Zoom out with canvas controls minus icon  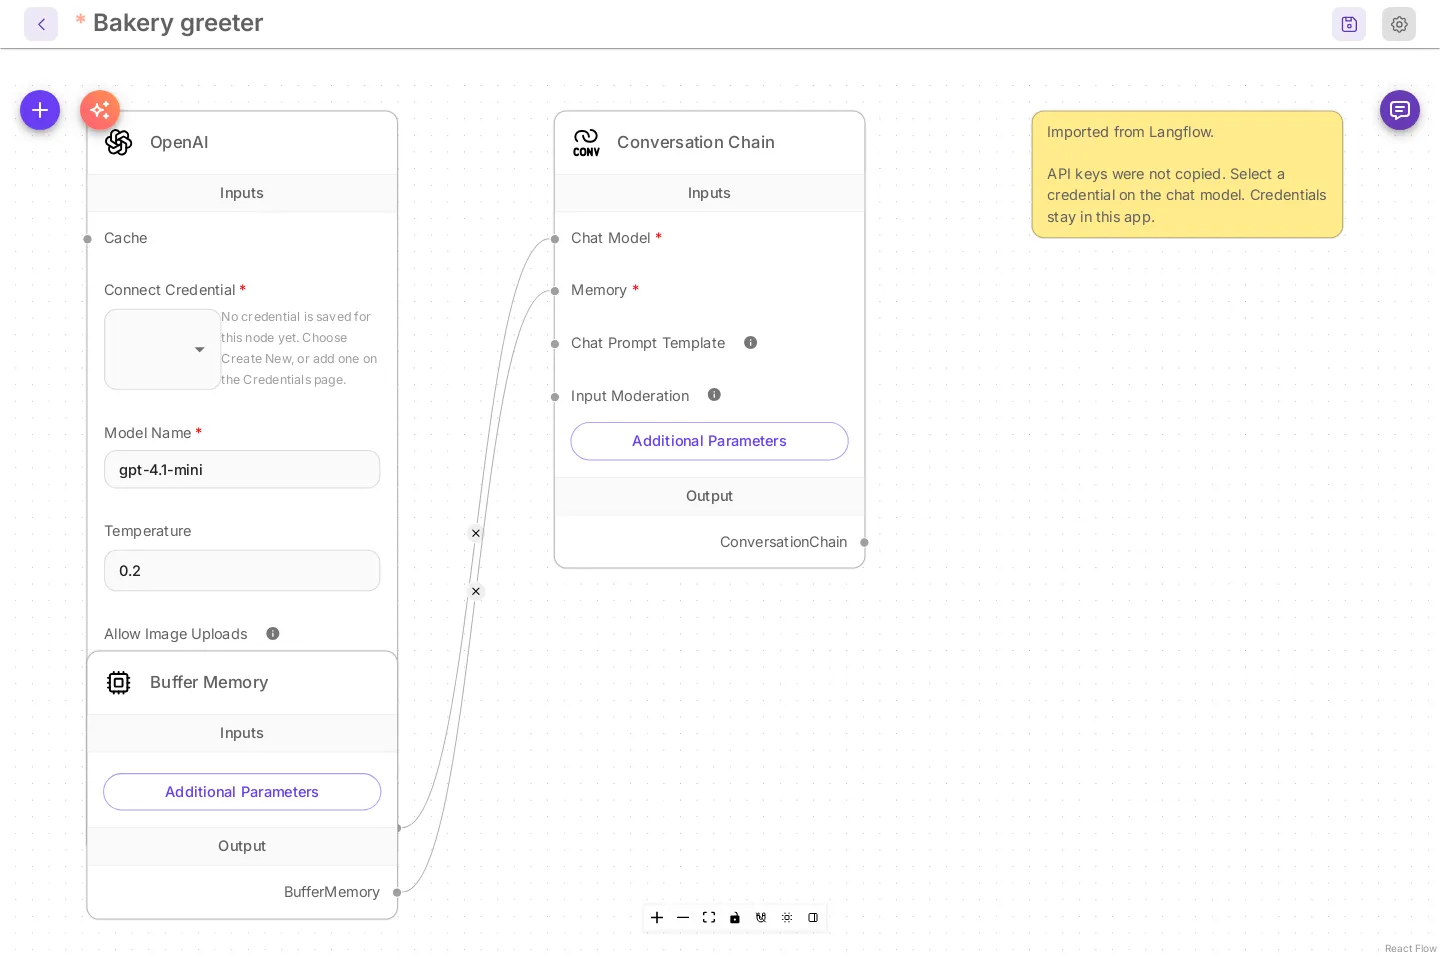tap(683, 918)
